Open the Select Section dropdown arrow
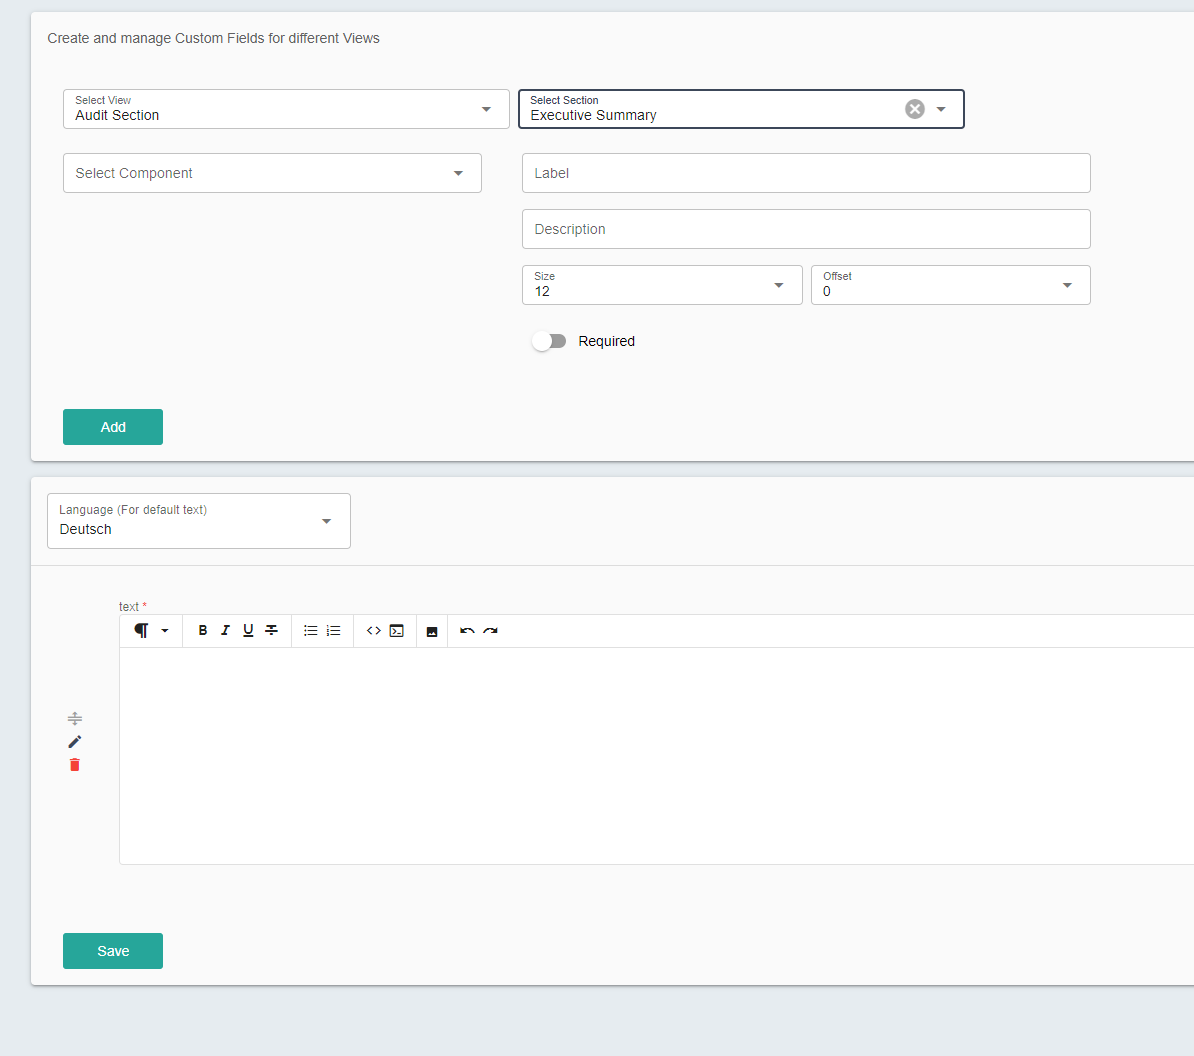Image resolution: width=1194 pixels, height=1056 pixels. [941, 109]
